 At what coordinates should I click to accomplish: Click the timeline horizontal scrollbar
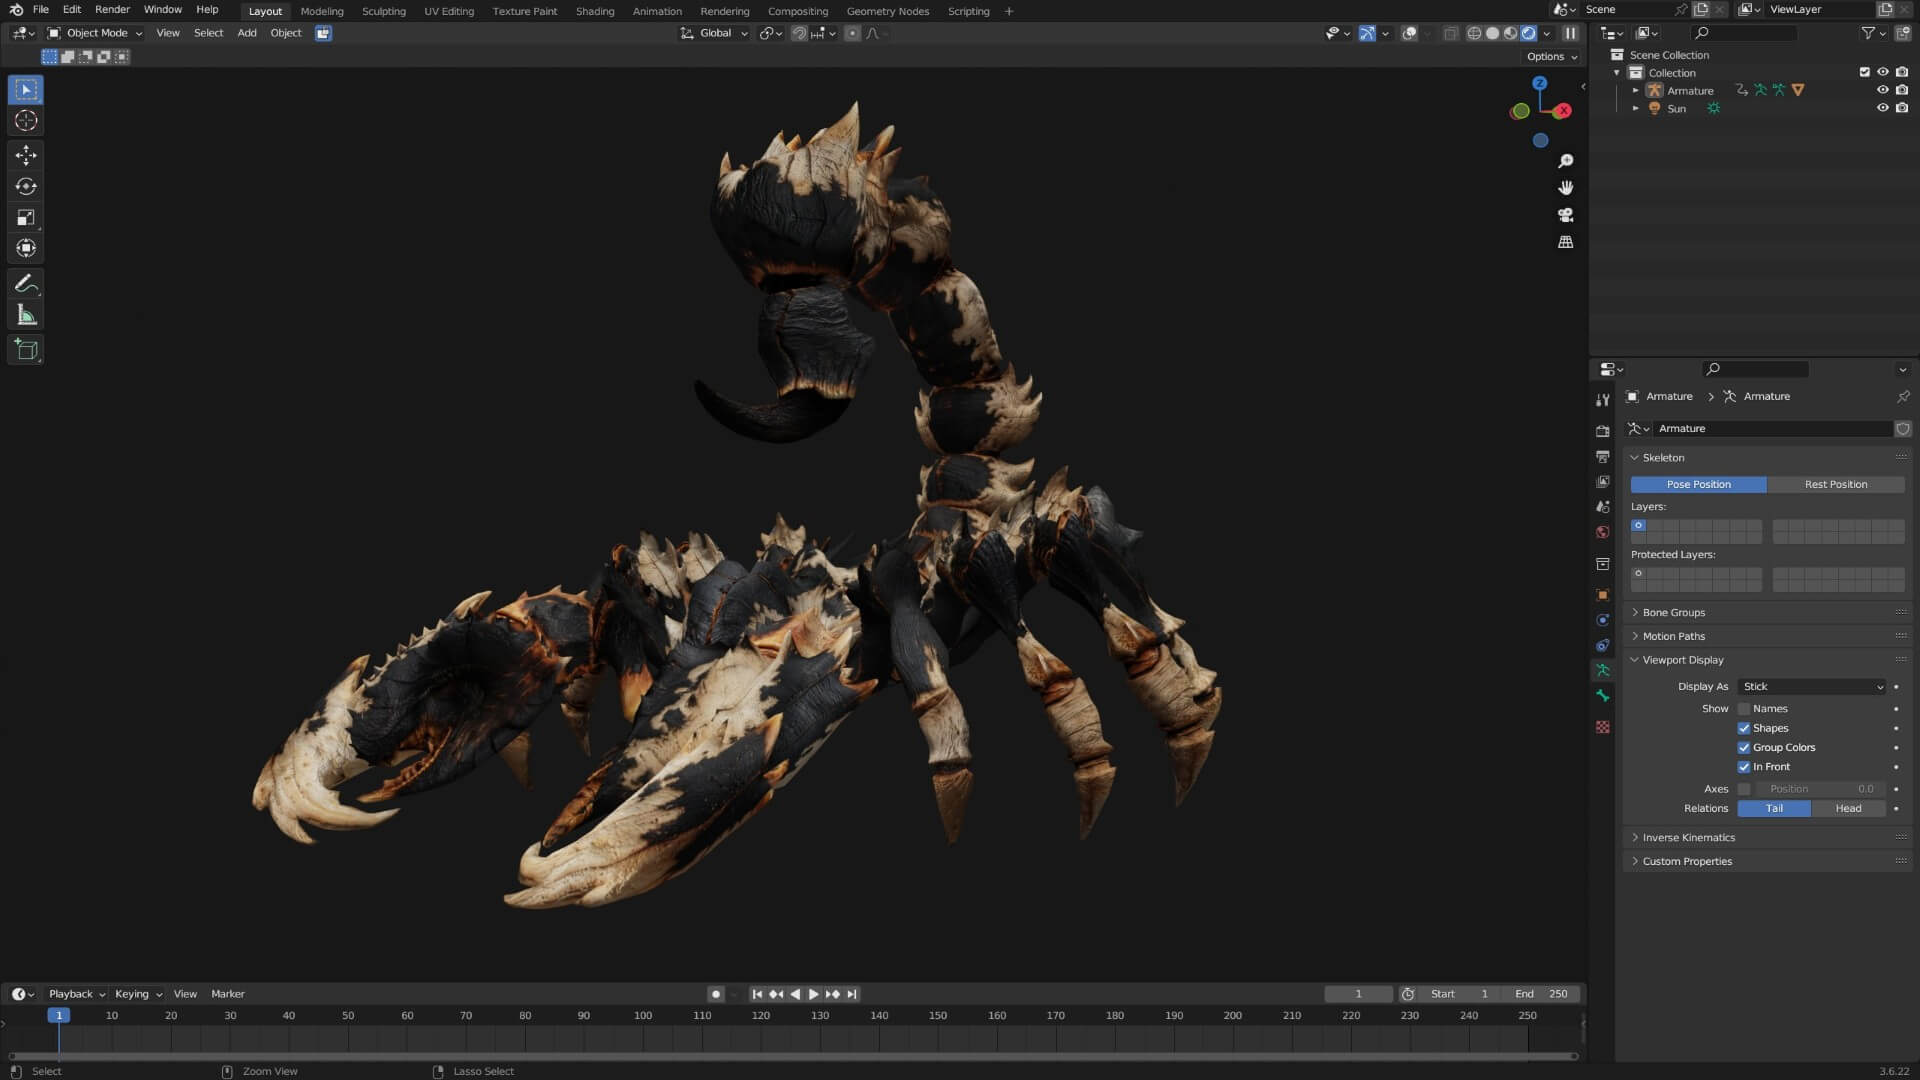pyautogui.click(x=792, y=1057)
